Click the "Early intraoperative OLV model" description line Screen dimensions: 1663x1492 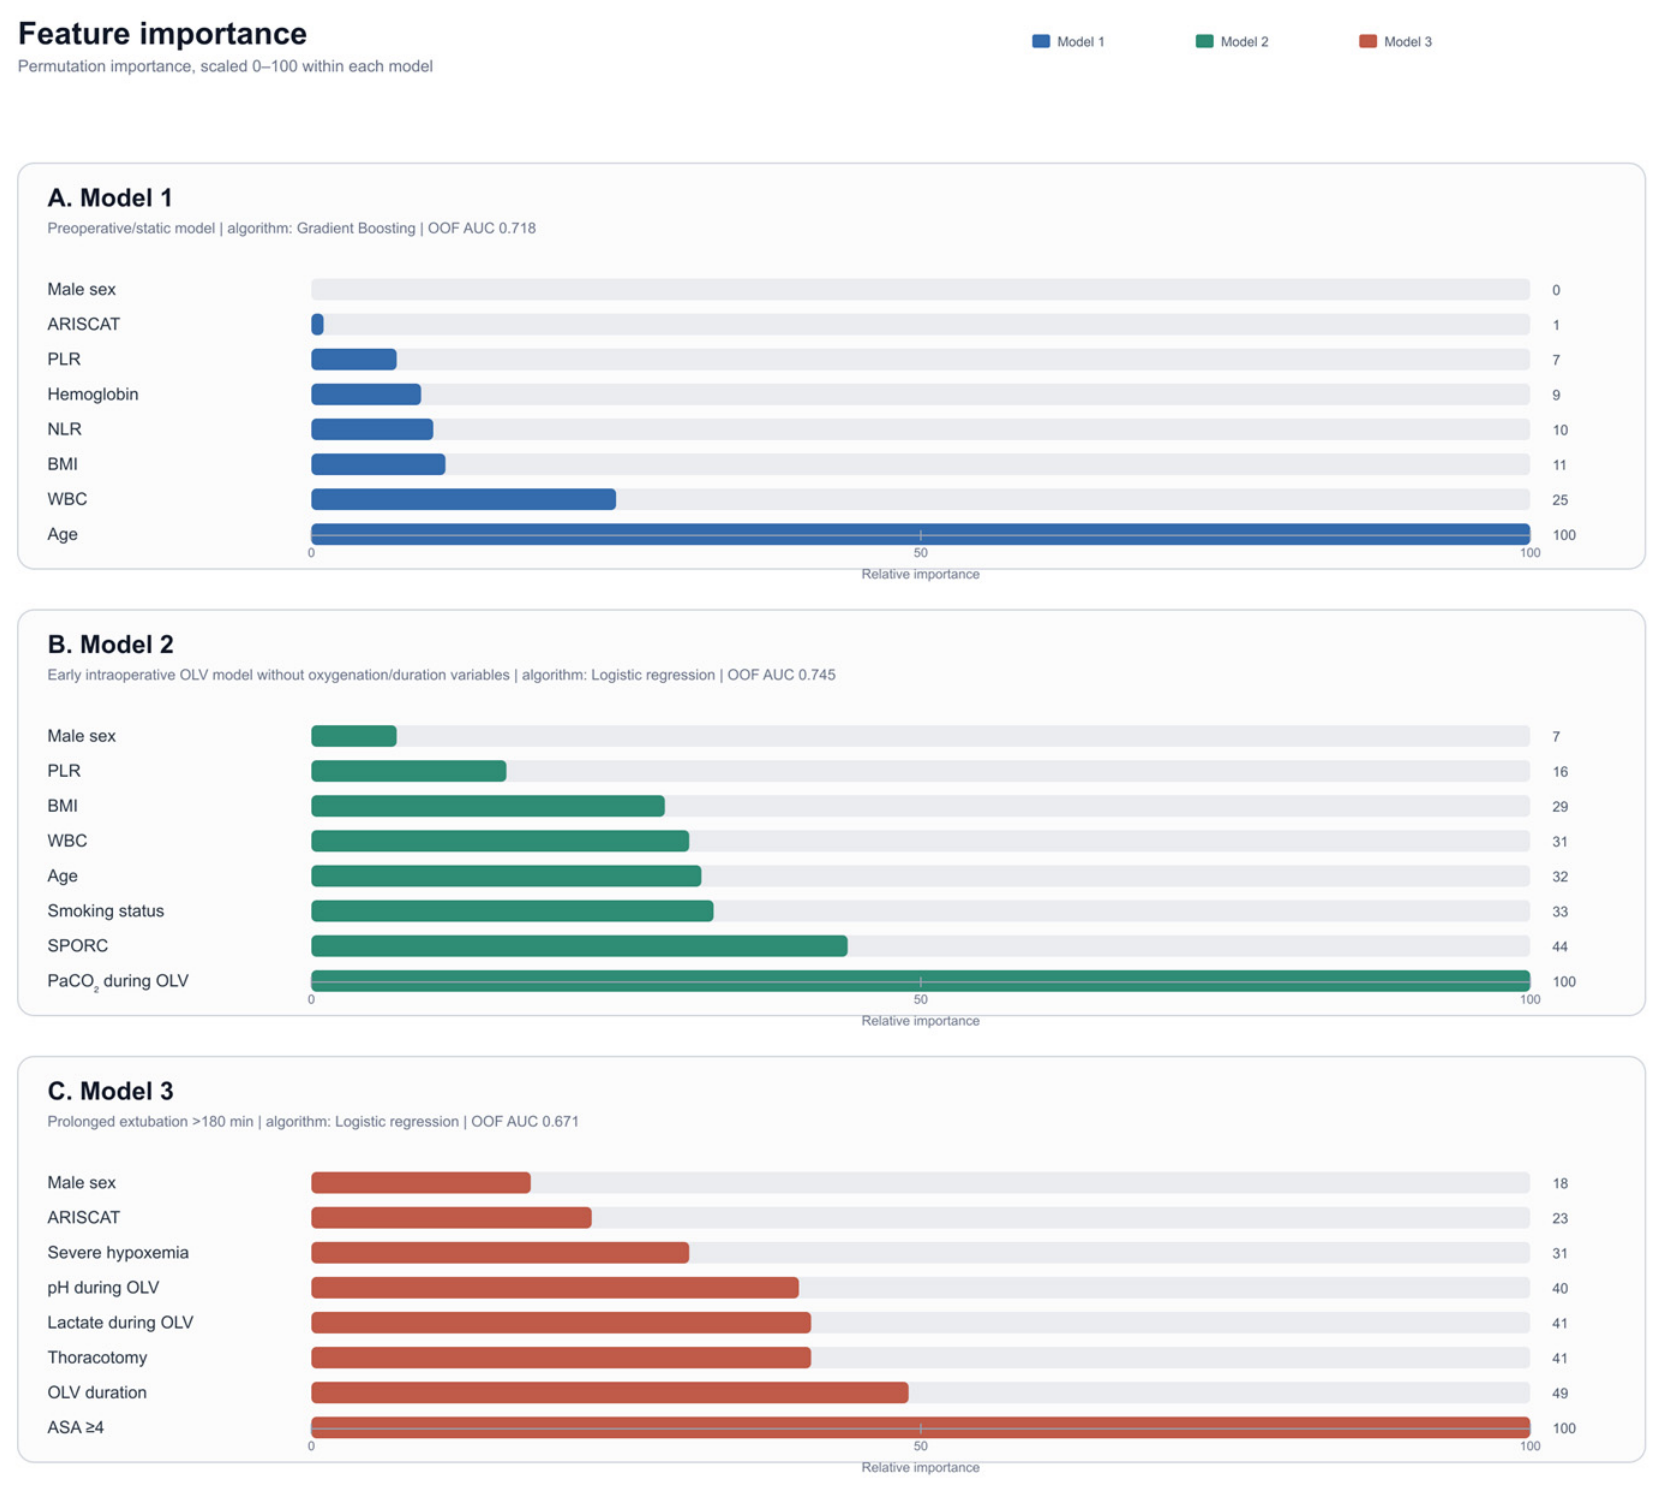click(x=441, y=675)
